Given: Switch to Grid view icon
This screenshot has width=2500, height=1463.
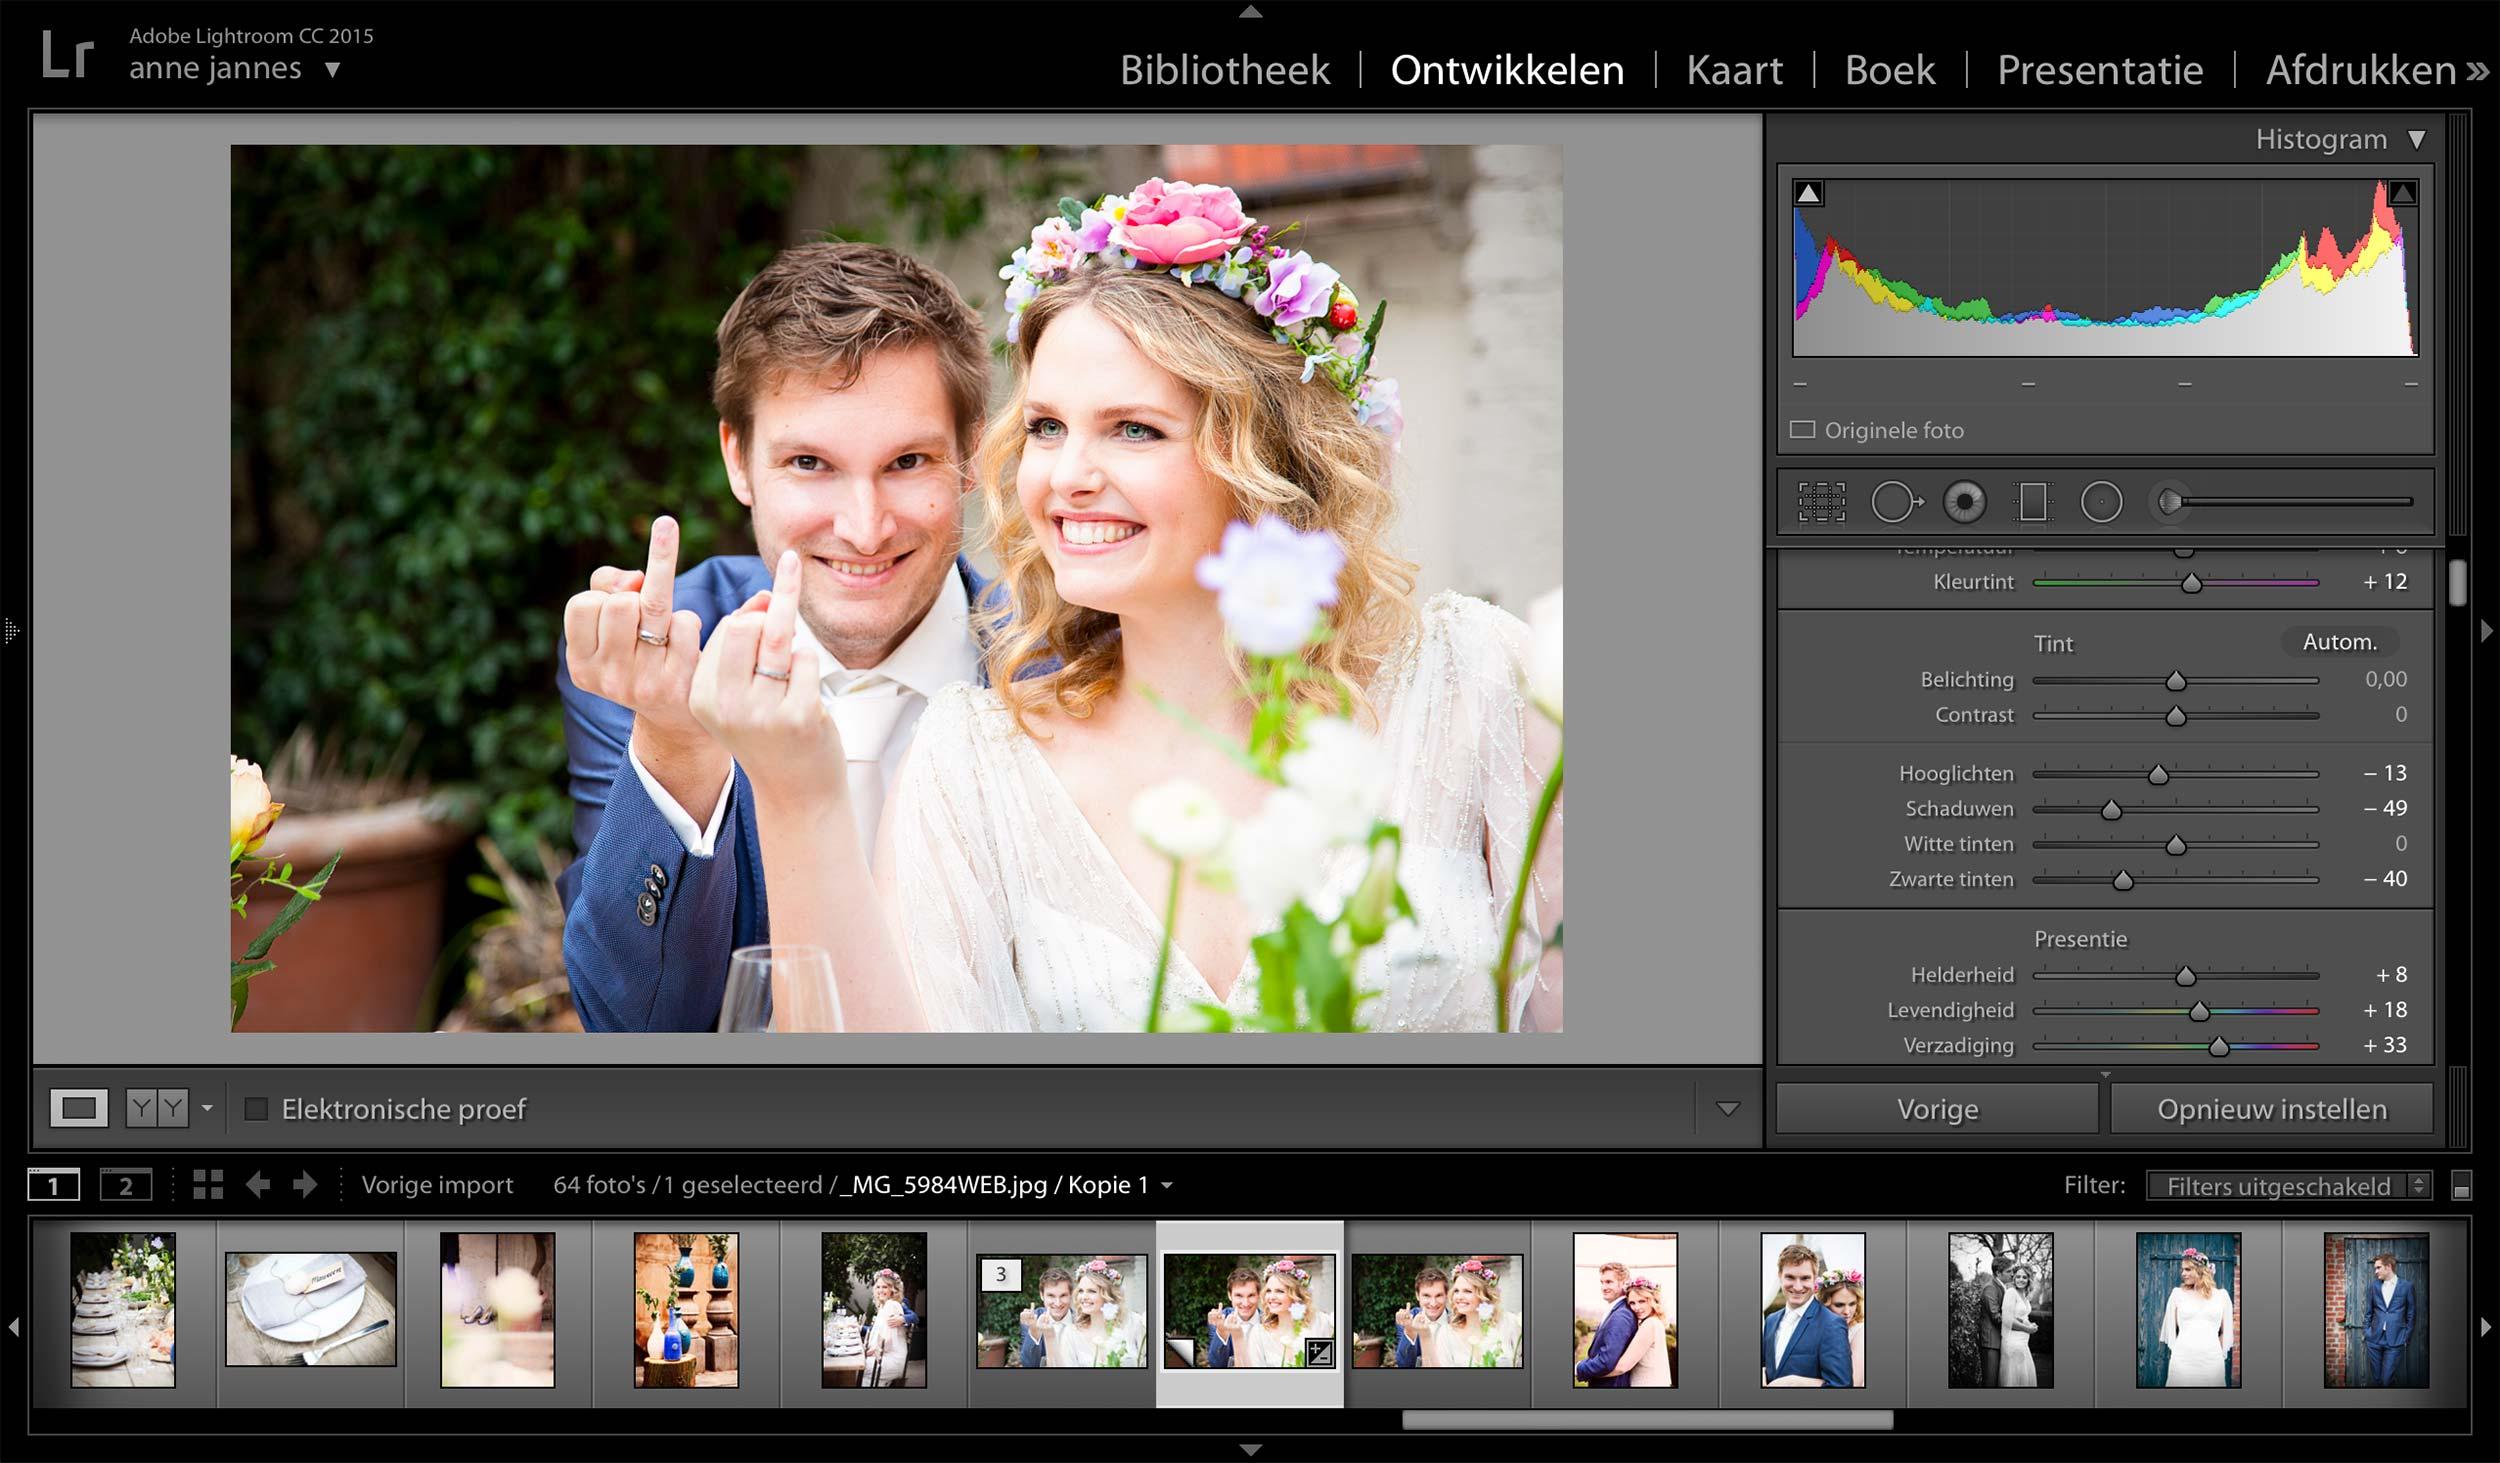Looking at the screenshot, I should point(208,1185).
